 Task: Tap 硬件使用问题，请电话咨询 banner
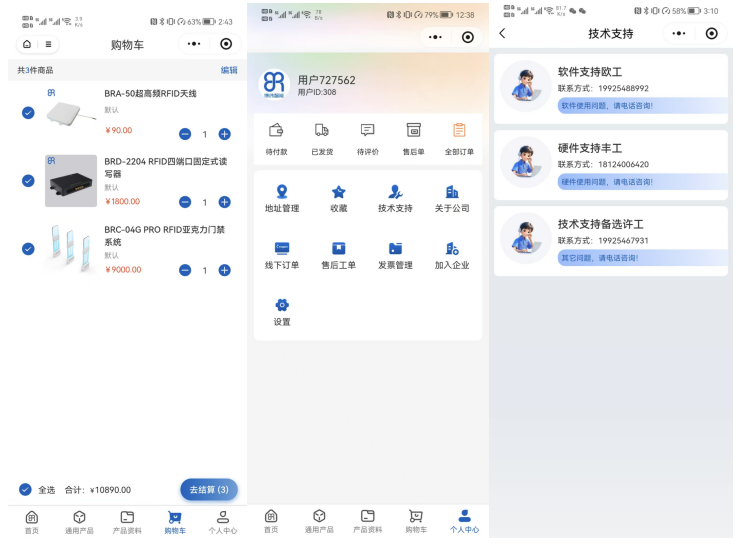(643, 182)
